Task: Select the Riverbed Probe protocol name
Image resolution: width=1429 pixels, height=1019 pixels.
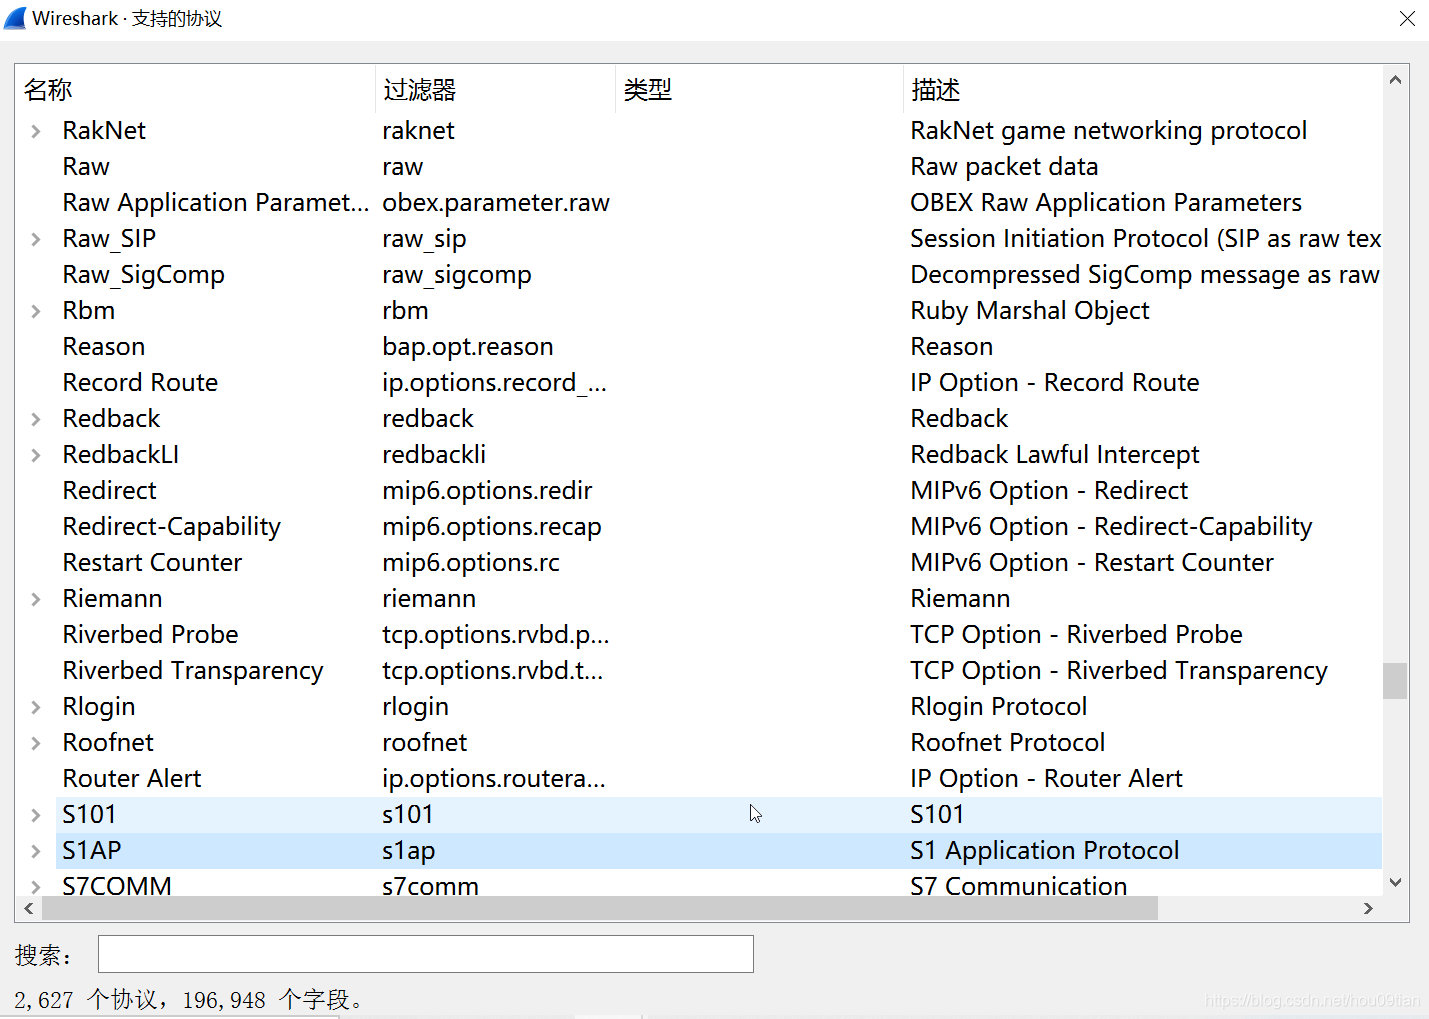Action: [150, 635]
